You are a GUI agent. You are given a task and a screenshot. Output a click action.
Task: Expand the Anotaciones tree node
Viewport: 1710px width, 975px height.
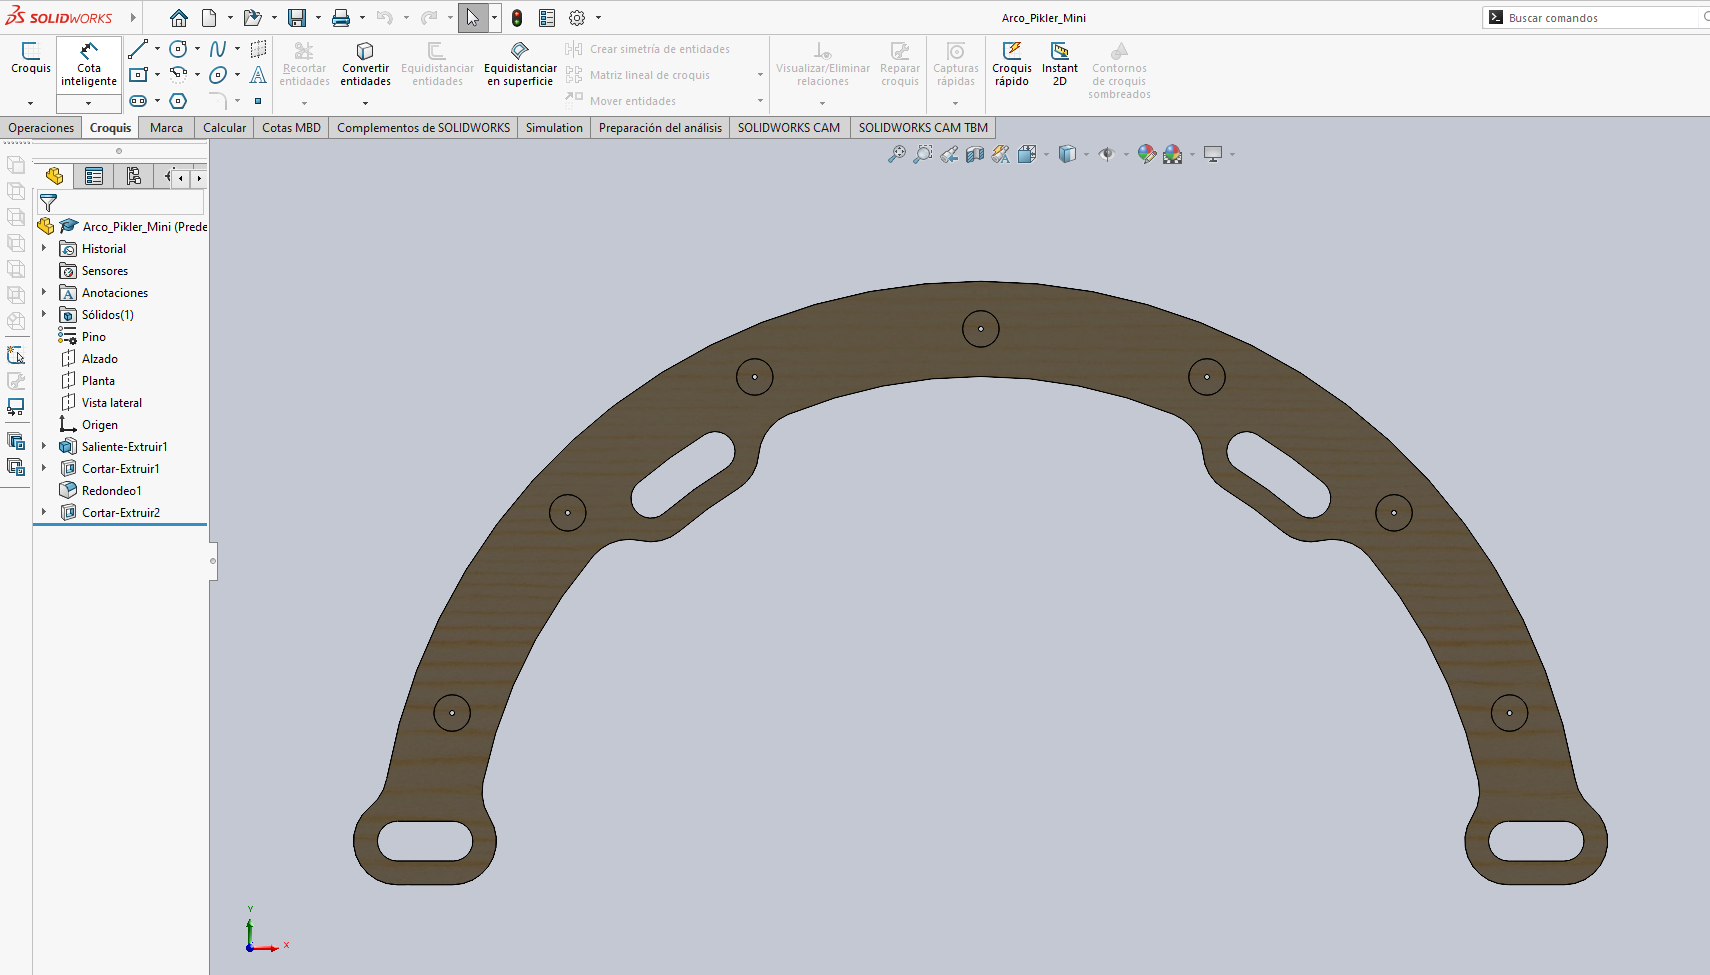pyautogui.click(x=44, y=292)
